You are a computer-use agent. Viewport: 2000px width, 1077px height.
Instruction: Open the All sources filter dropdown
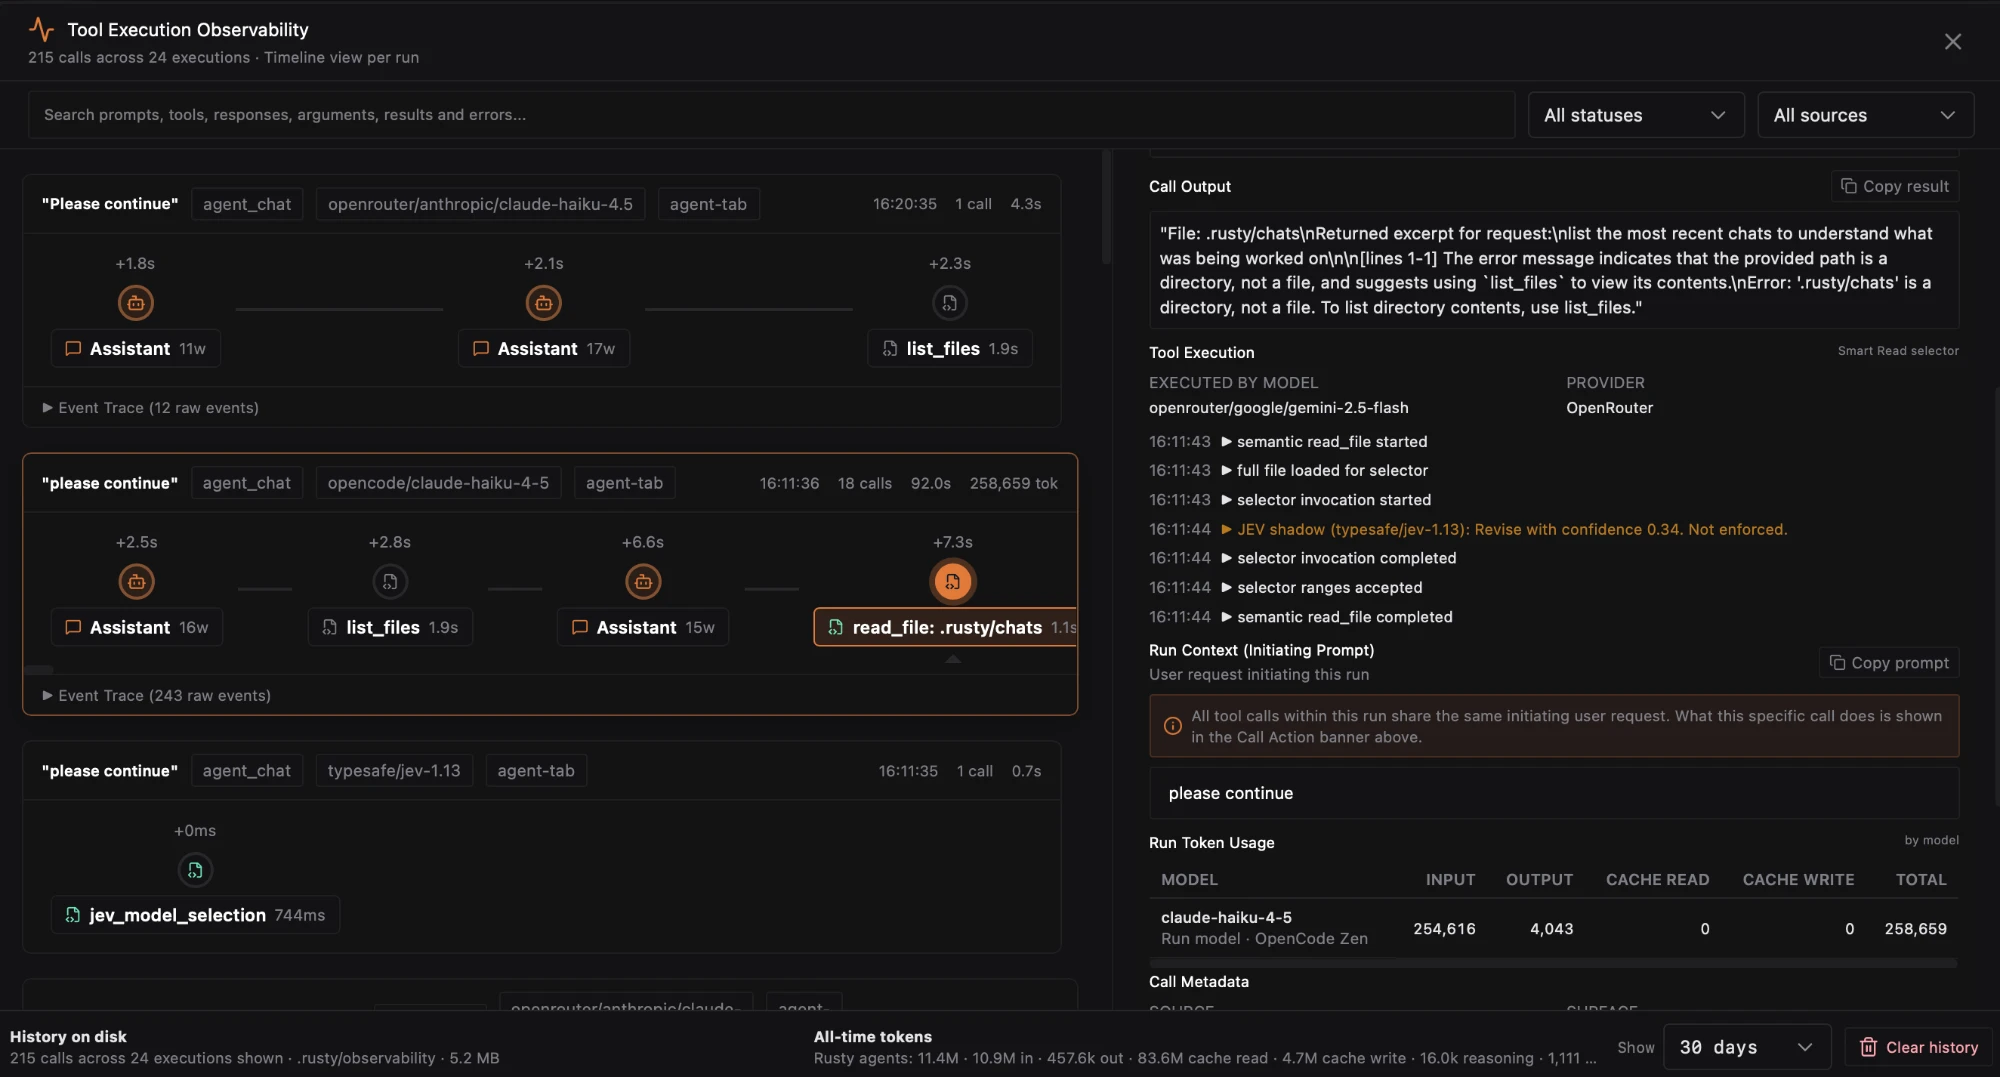coord(1866,116)
